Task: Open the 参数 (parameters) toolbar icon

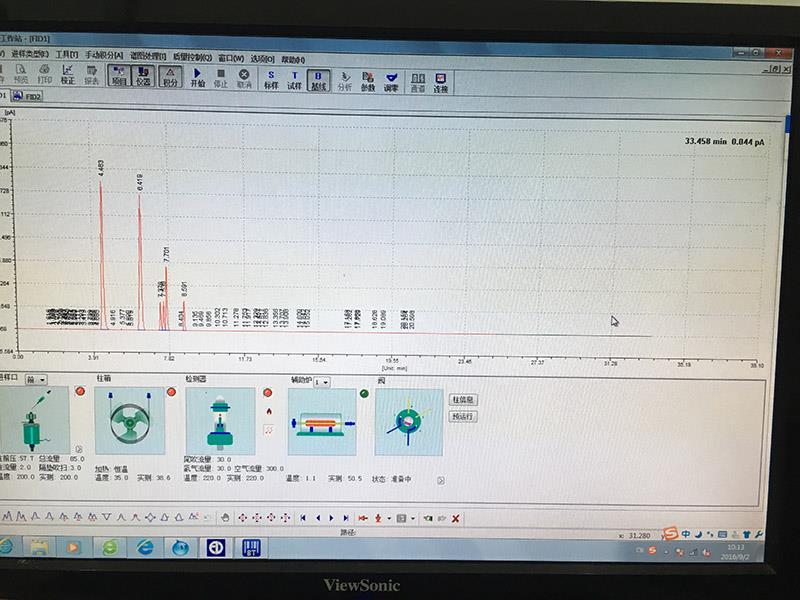Action: pyautogui.click(x=368, y=79)
